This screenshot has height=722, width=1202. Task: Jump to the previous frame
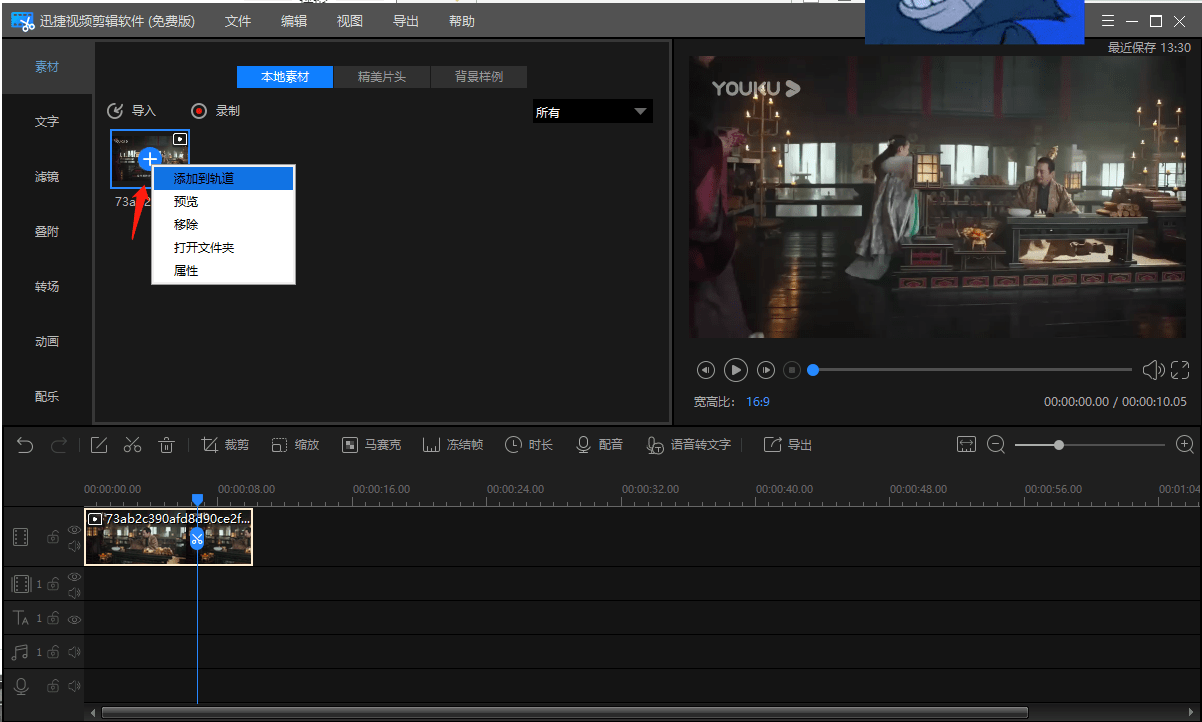click(706, 370)
